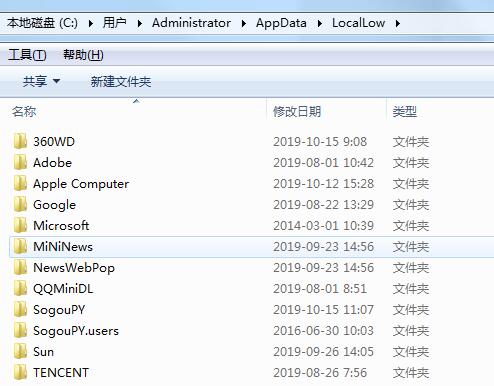Go to 本地磁盘 (C:) in address bar
Screen dimensions: 494x386
point(42,23)
